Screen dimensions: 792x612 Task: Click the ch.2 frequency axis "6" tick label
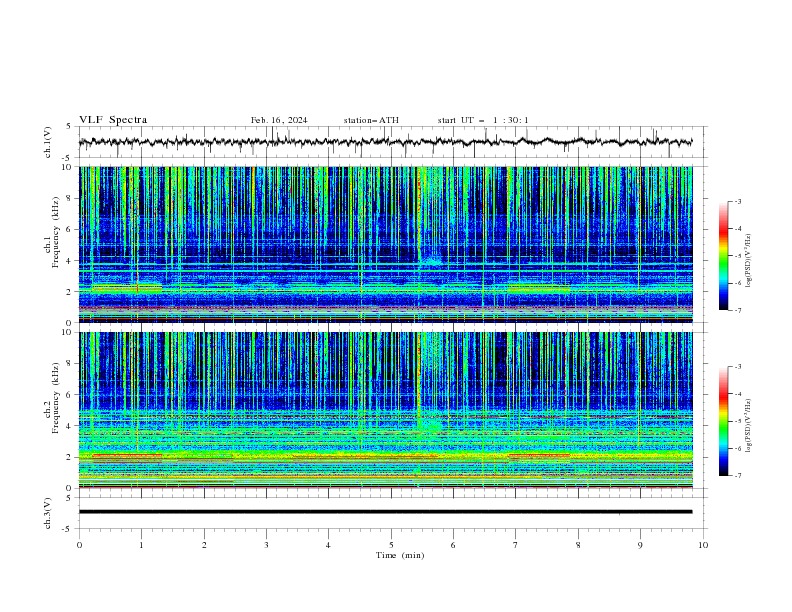pos(71,394)
